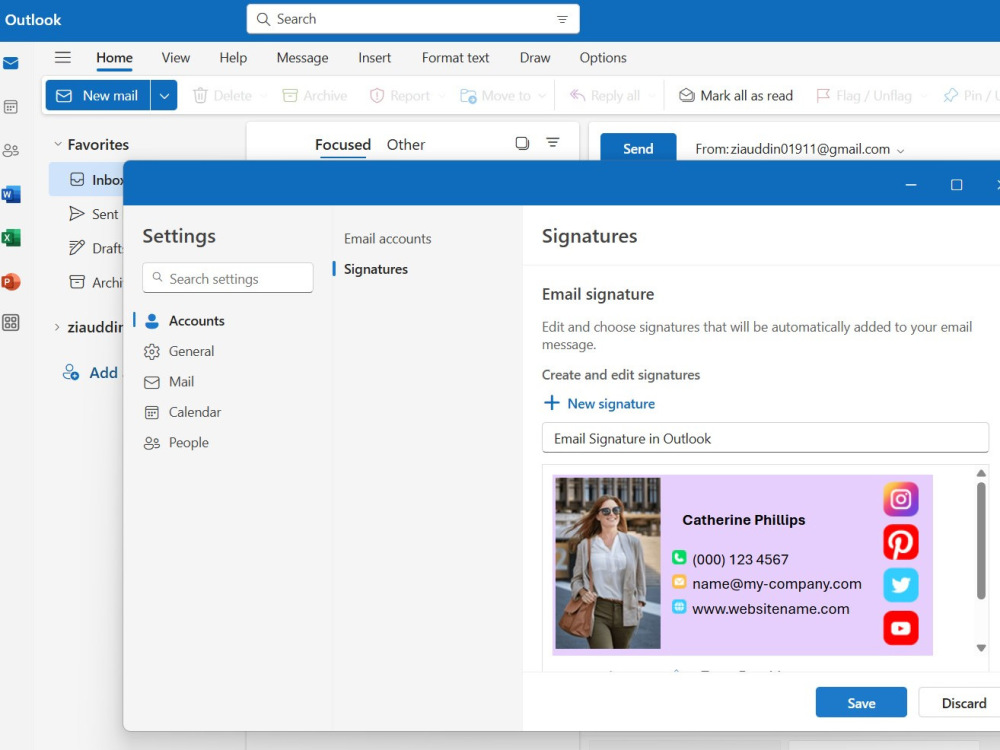Launch PowerPoint from the left app rail

(x=11, y=281)
